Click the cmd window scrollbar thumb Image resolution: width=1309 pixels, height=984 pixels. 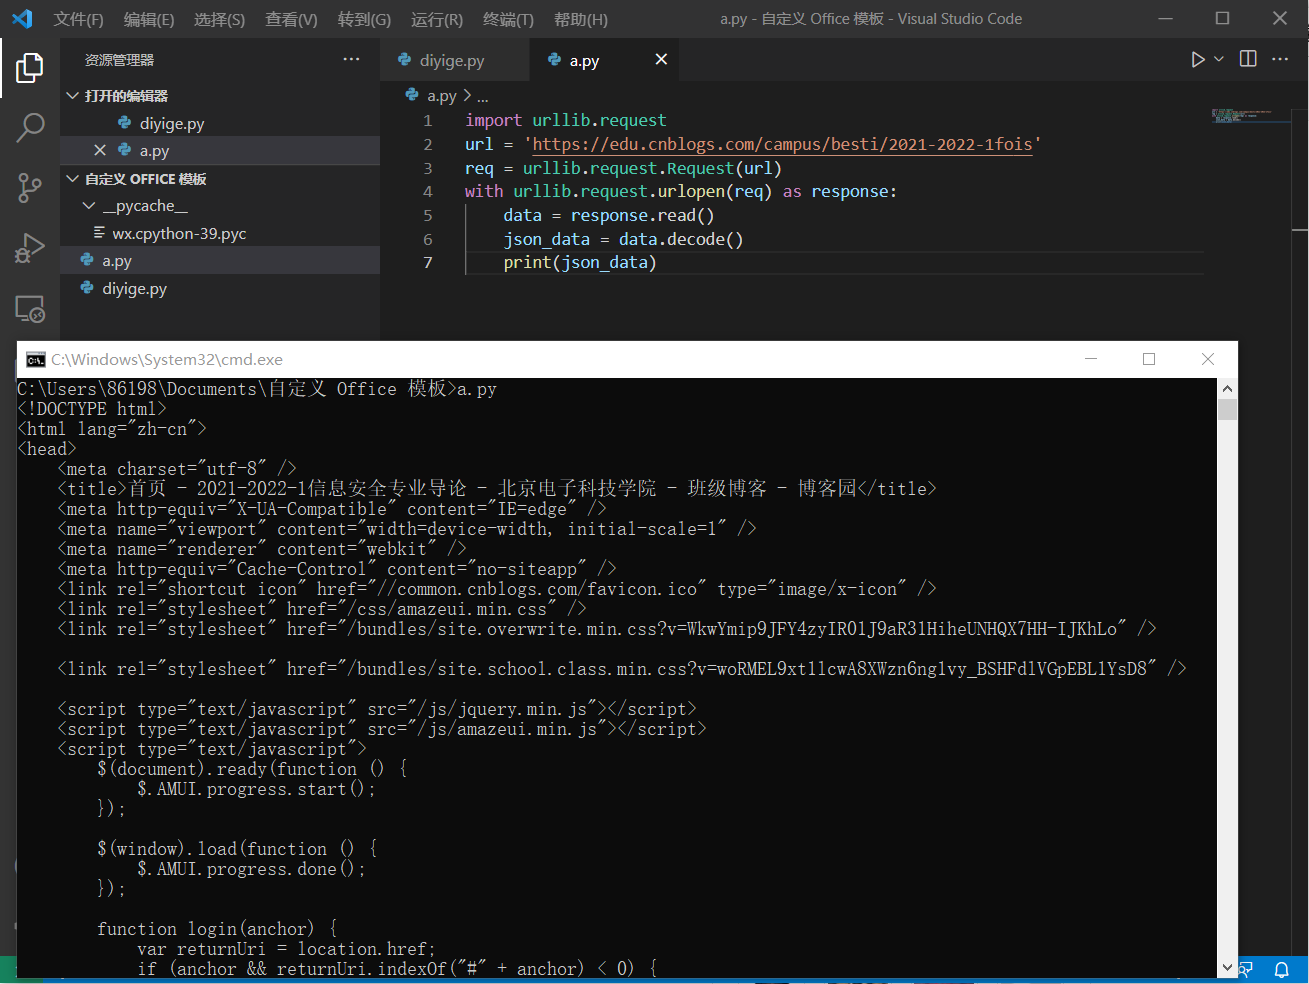tap(1228, 409)
